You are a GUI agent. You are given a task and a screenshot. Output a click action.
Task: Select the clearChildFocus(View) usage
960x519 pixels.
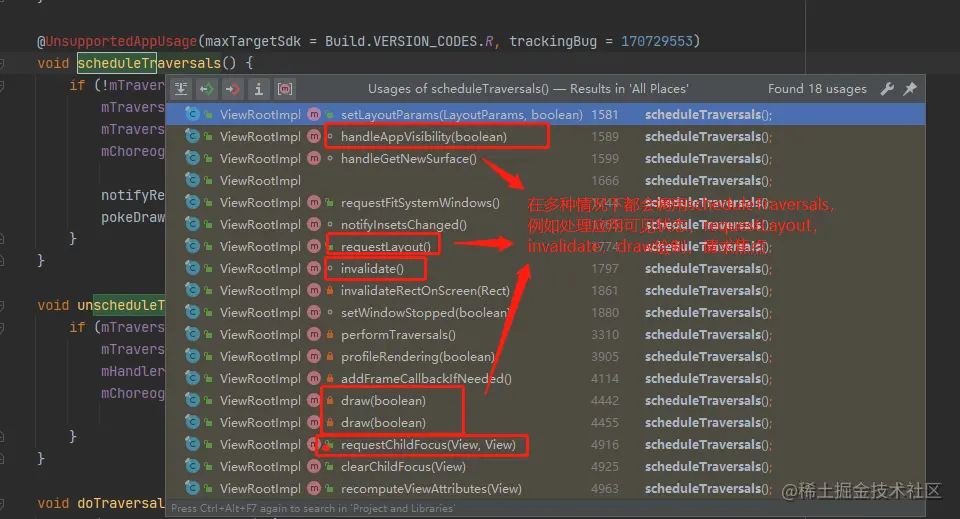[x=546, y=467]
